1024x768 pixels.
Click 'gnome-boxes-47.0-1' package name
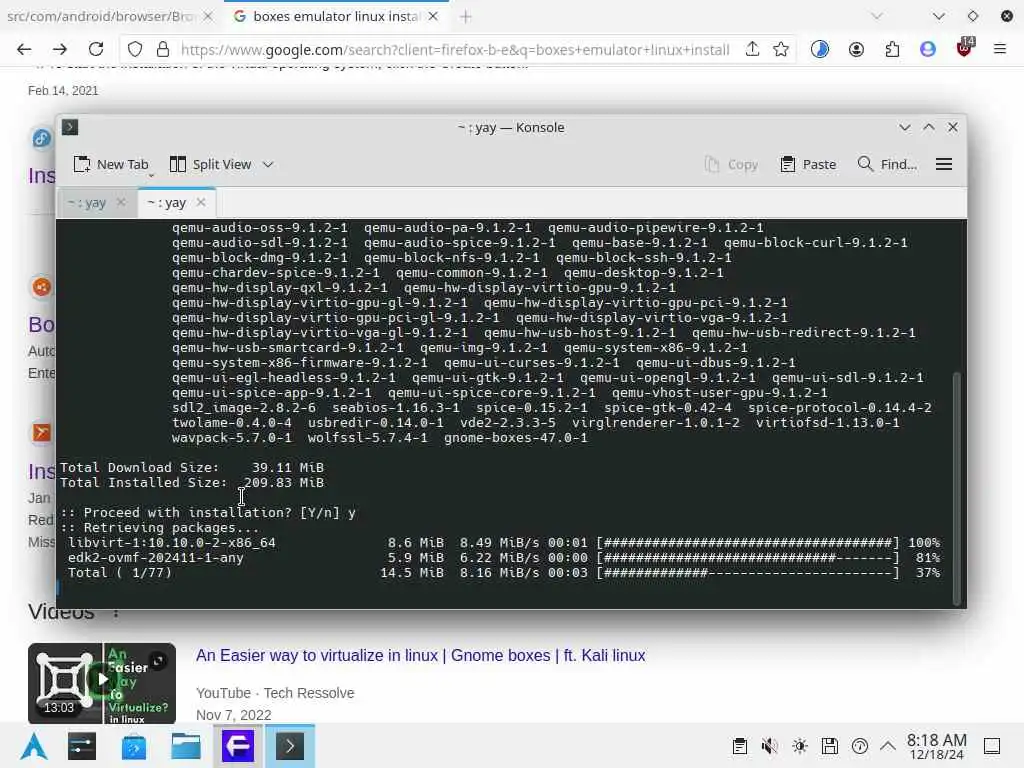click(515, 438)
